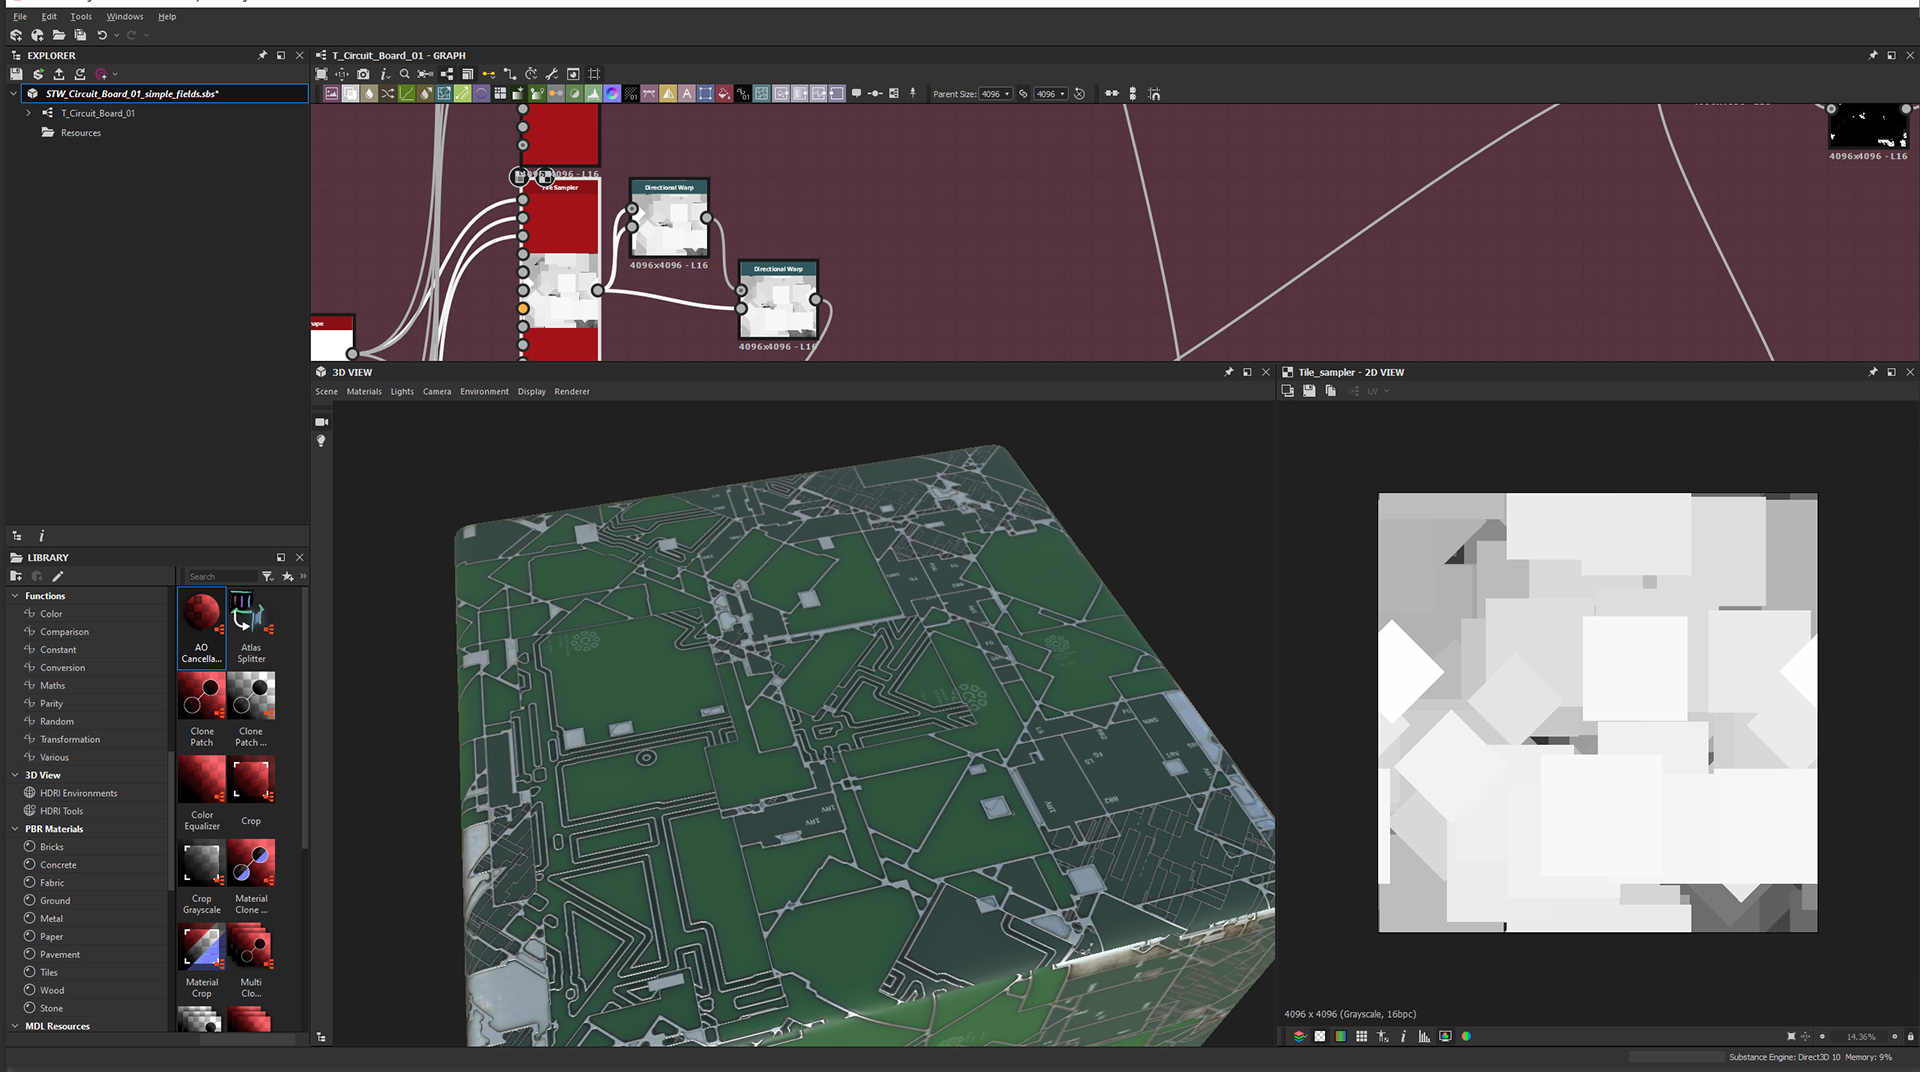Collapse the Functions library category
The width and height of the screenshot is (1920, 1072).
(15, 596)
